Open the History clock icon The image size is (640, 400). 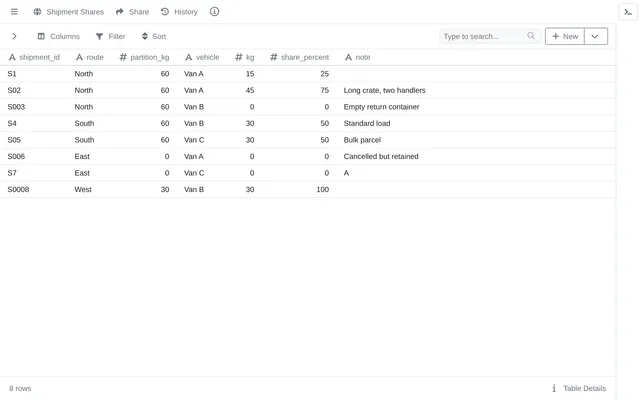click(x=165, y=12)
